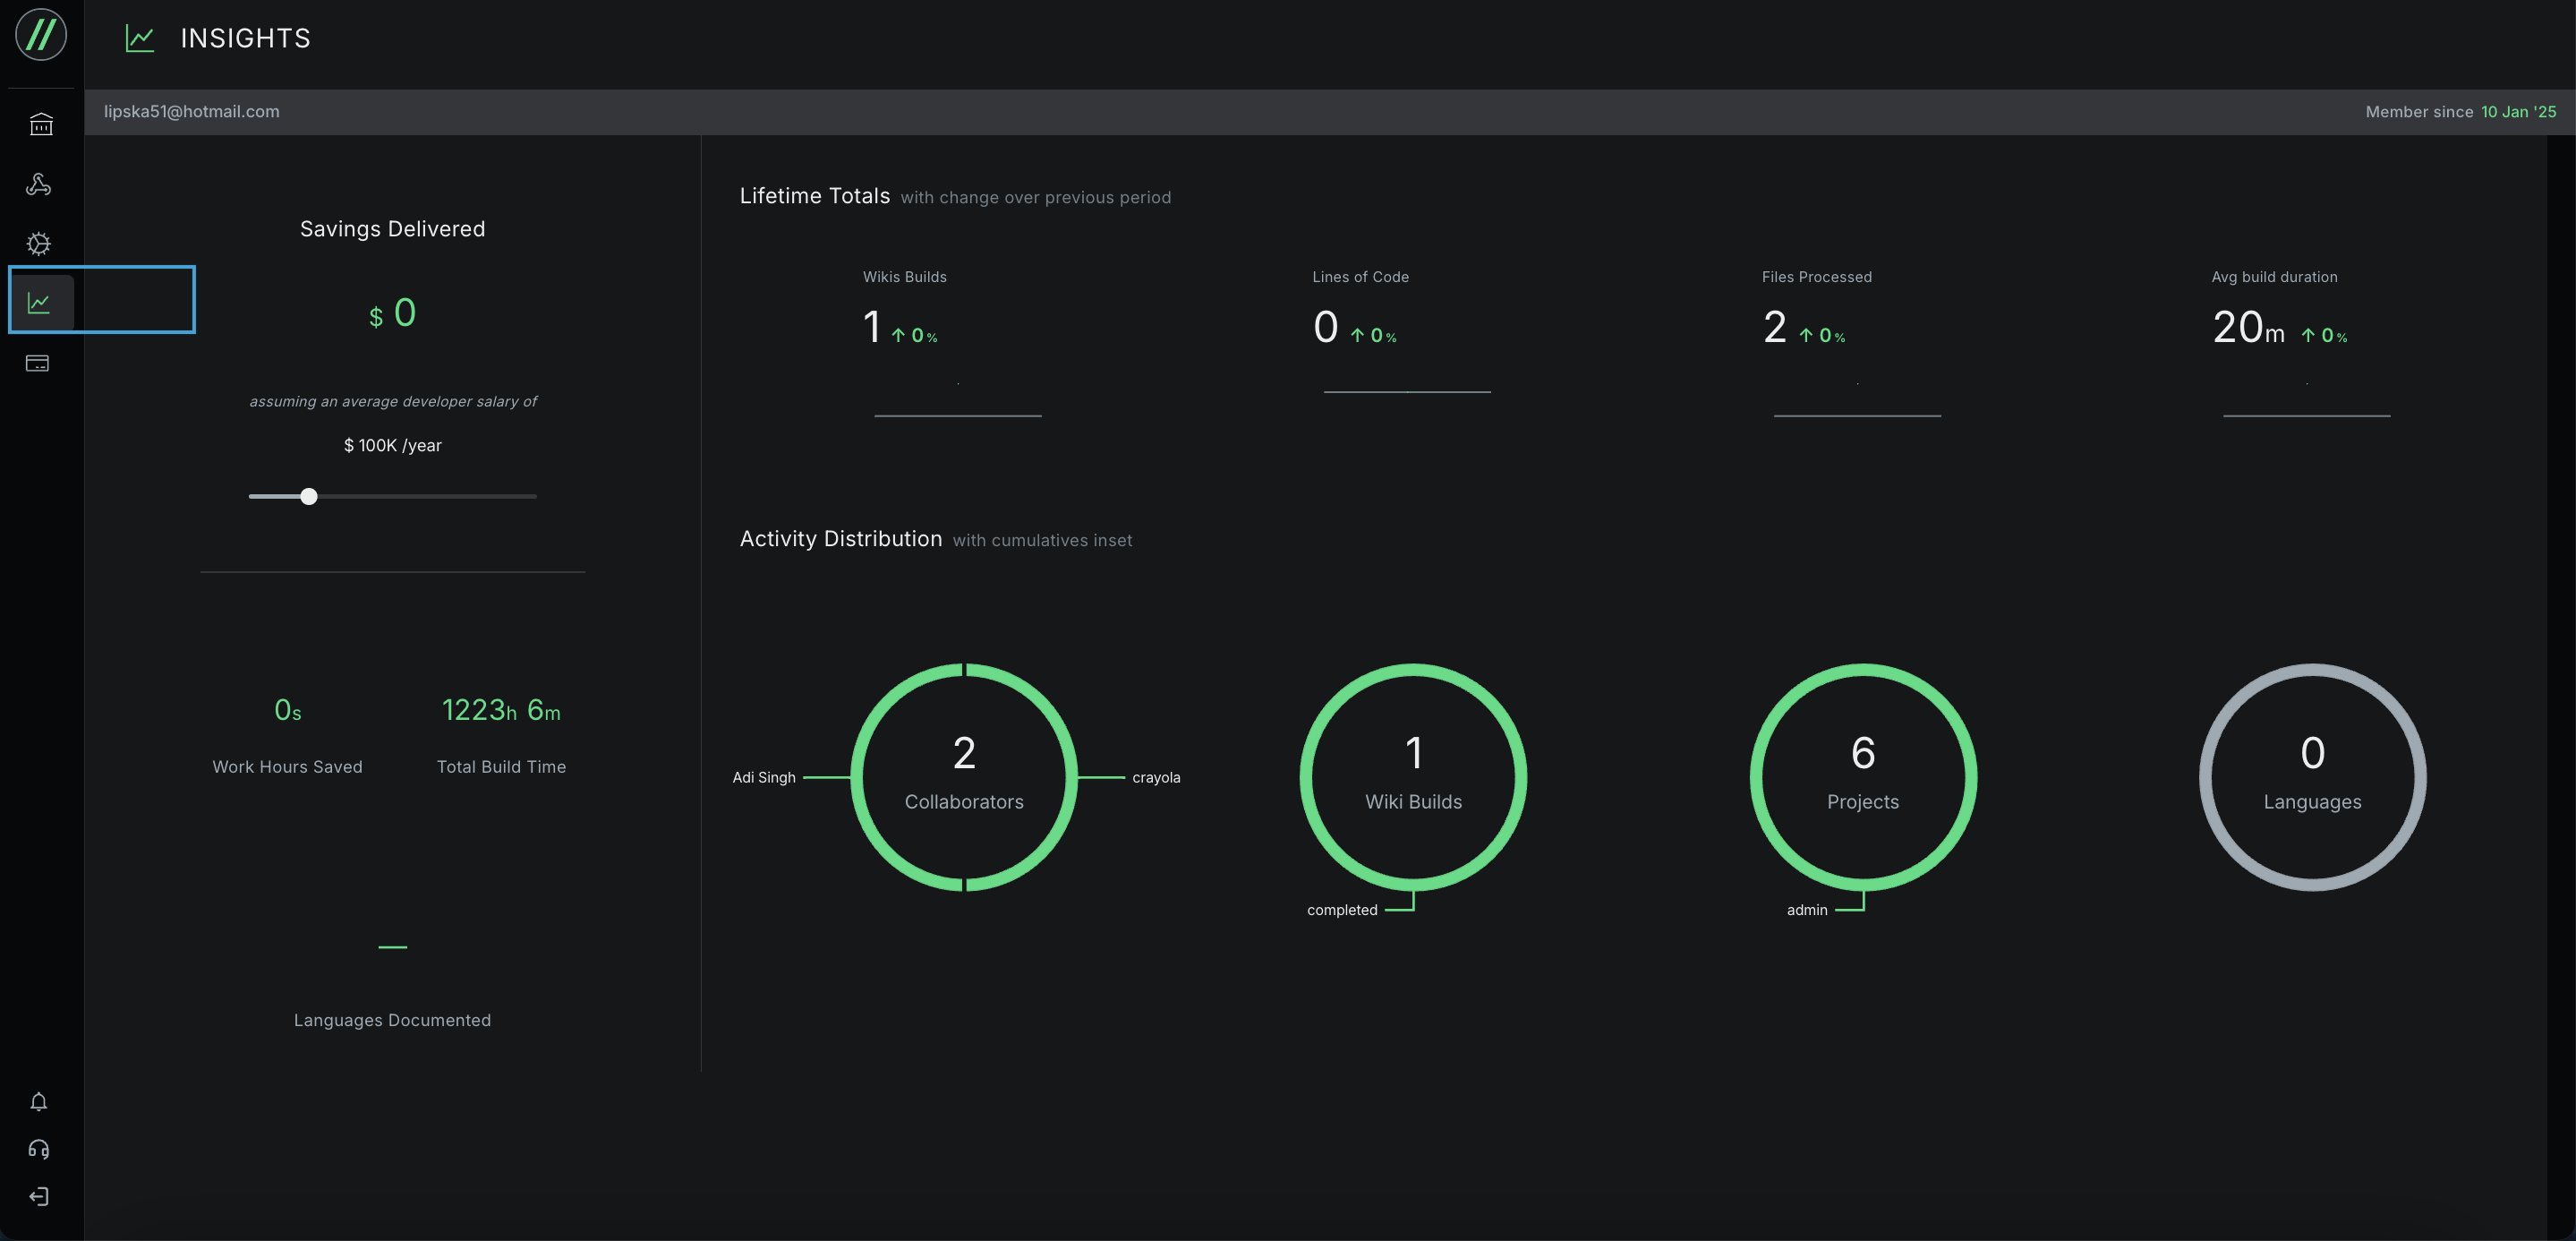Click the Collaborators donut chart

pyautogui.click(x=964, y=777)
